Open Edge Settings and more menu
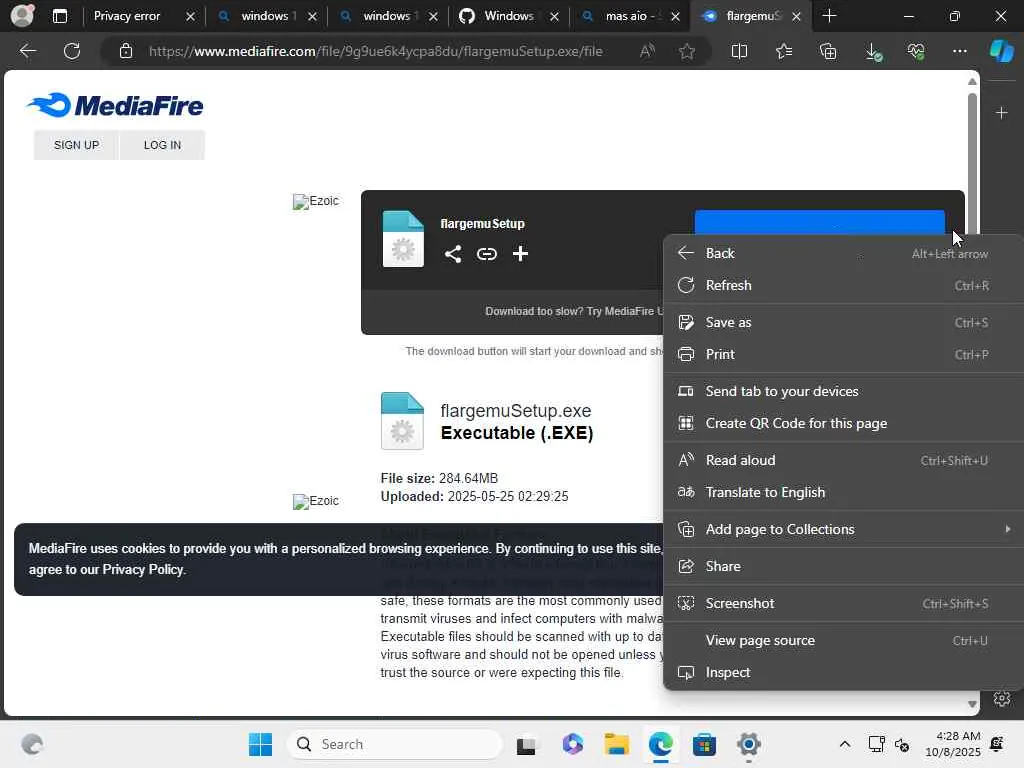Image resolution: width=1024 pixels, height=768 pixels. click(959, 51)
